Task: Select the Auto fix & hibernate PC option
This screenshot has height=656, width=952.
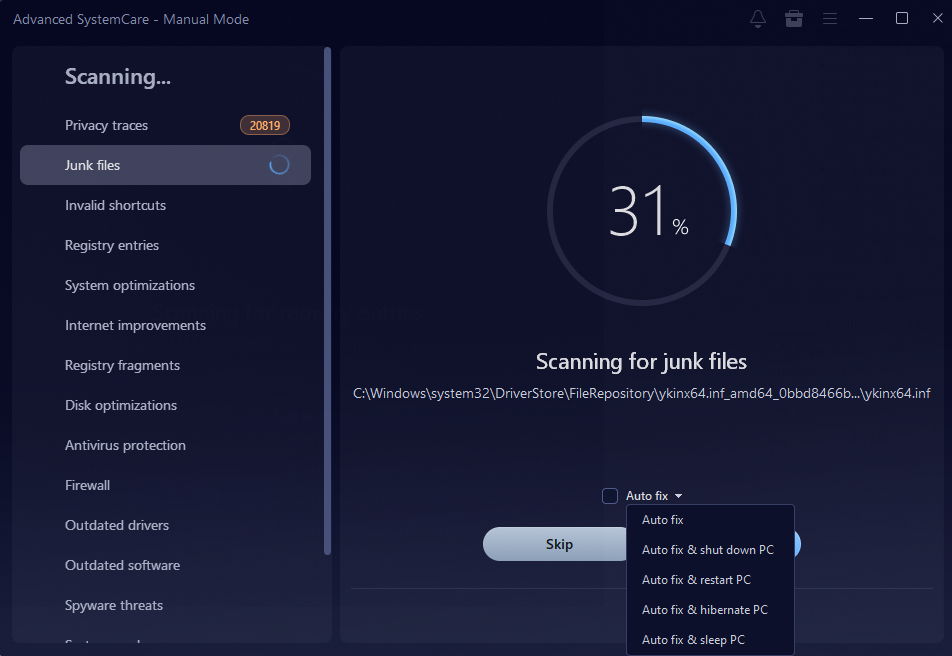Action: [x=705, y=609]
